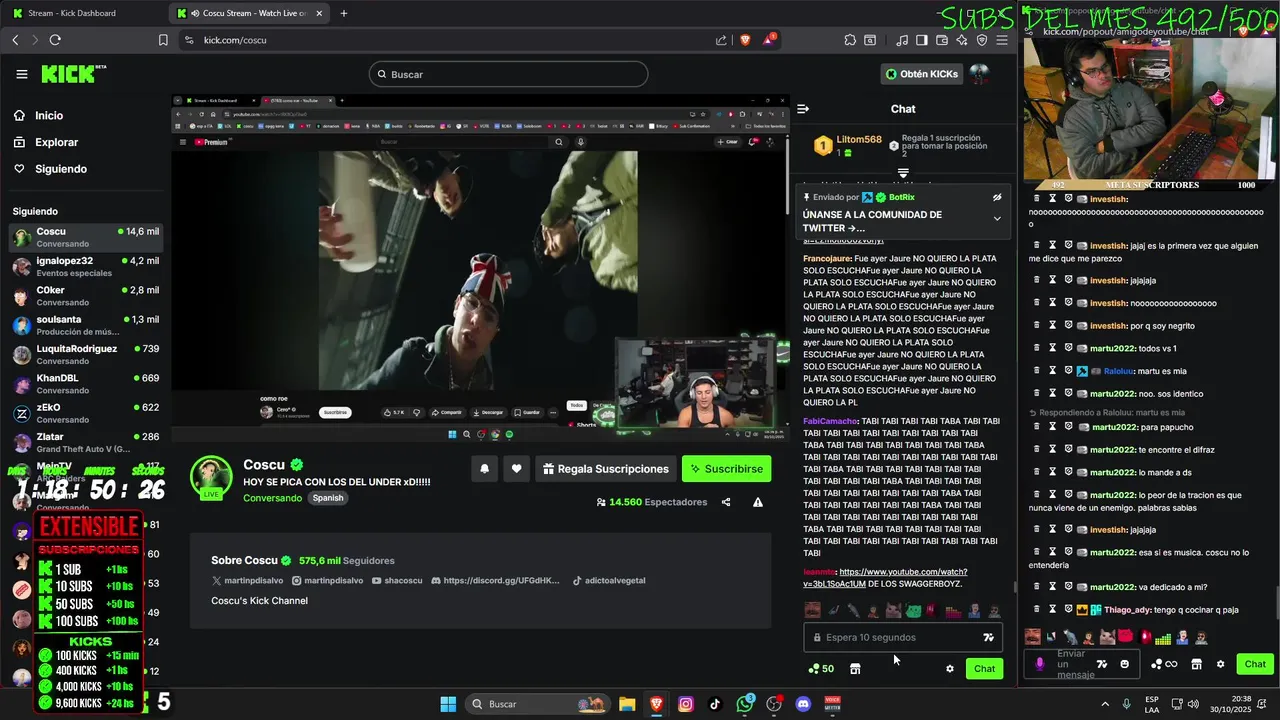Expand the pinned BotRix message chevron

click(997, 219)
